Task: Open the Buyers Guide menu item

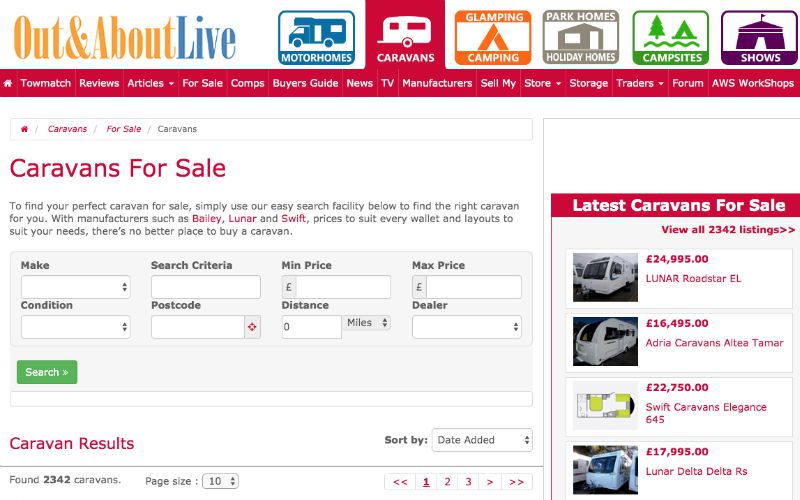Action: tap(305, 83)
